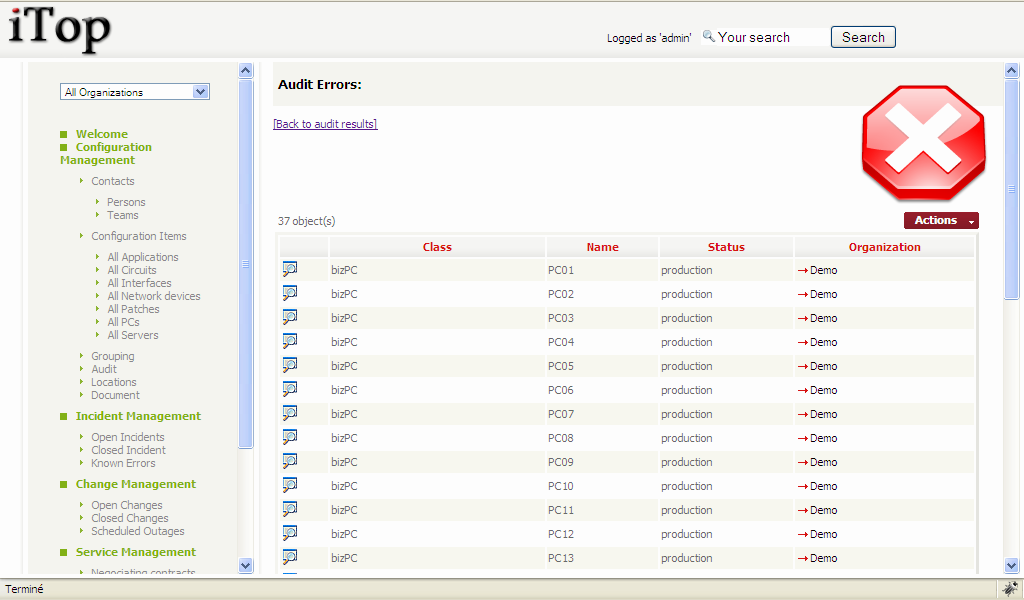Open Incident Management menu section
This screenshot has height=600, width=1024.
click(x=138, y=416)
